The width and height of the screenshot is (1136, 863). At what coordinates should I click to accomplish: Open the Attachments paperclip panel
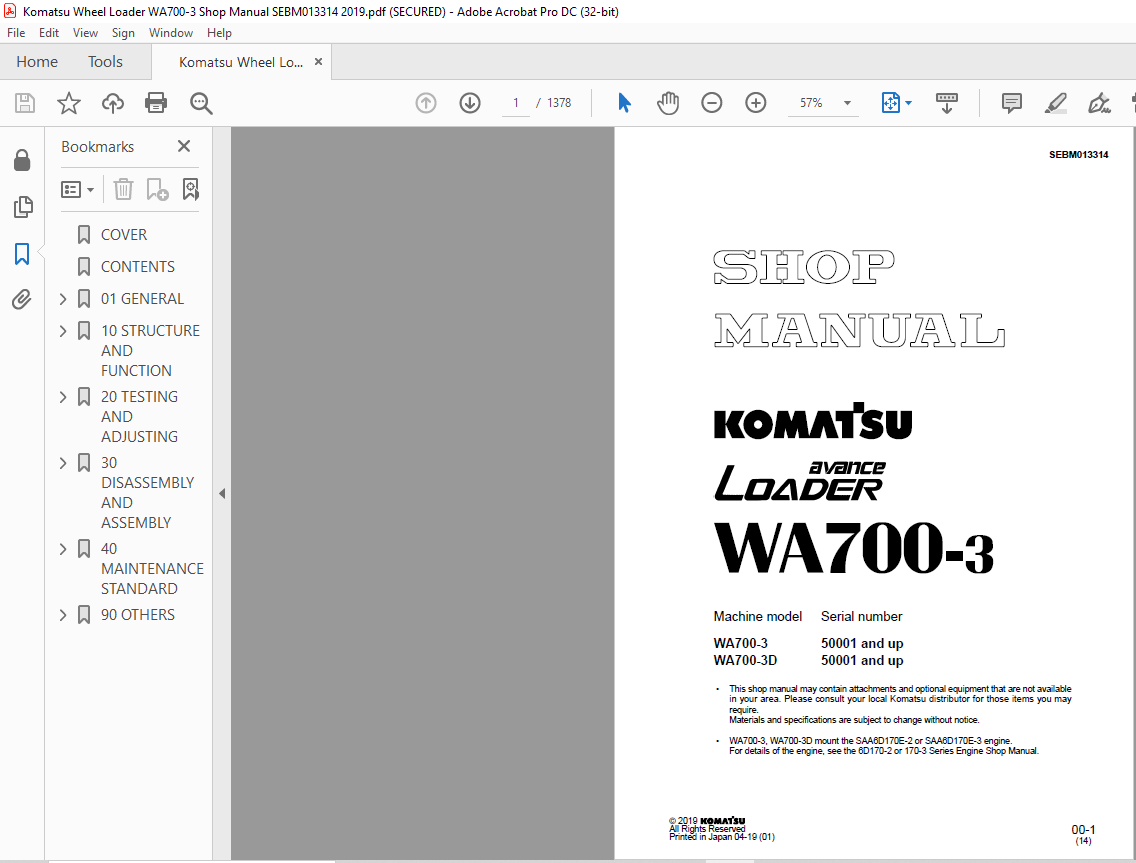(x=22, y=299)
